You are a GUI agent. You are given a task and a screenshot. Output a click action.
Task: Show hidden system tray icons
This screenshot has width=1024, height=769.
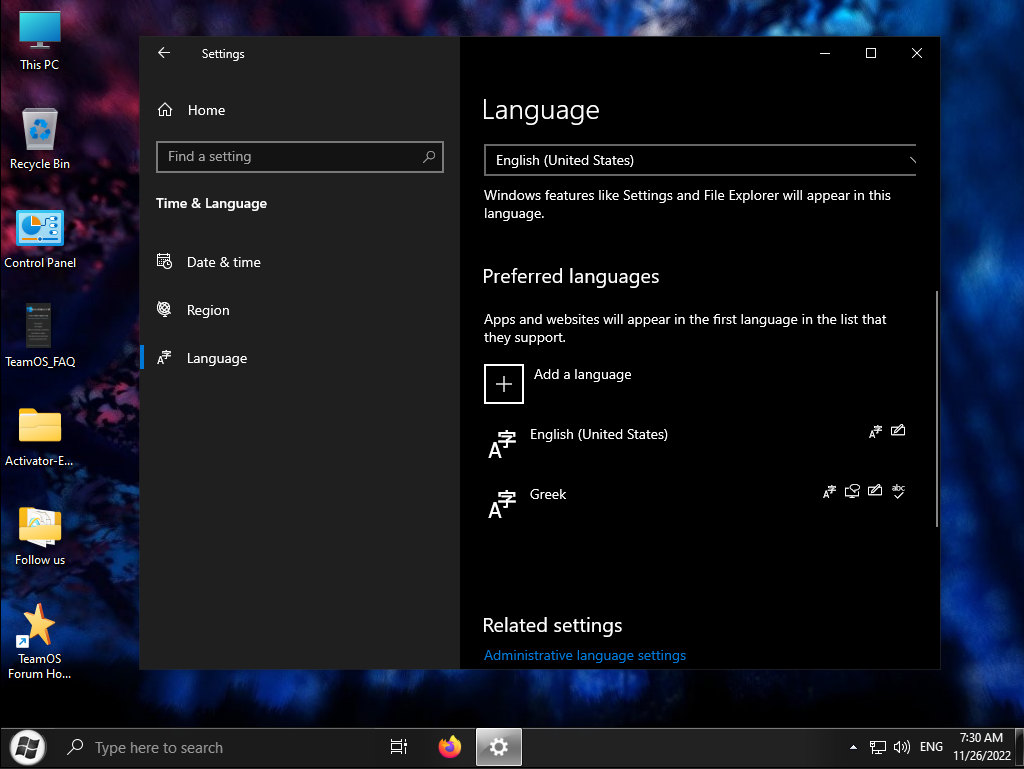point(853,747)
